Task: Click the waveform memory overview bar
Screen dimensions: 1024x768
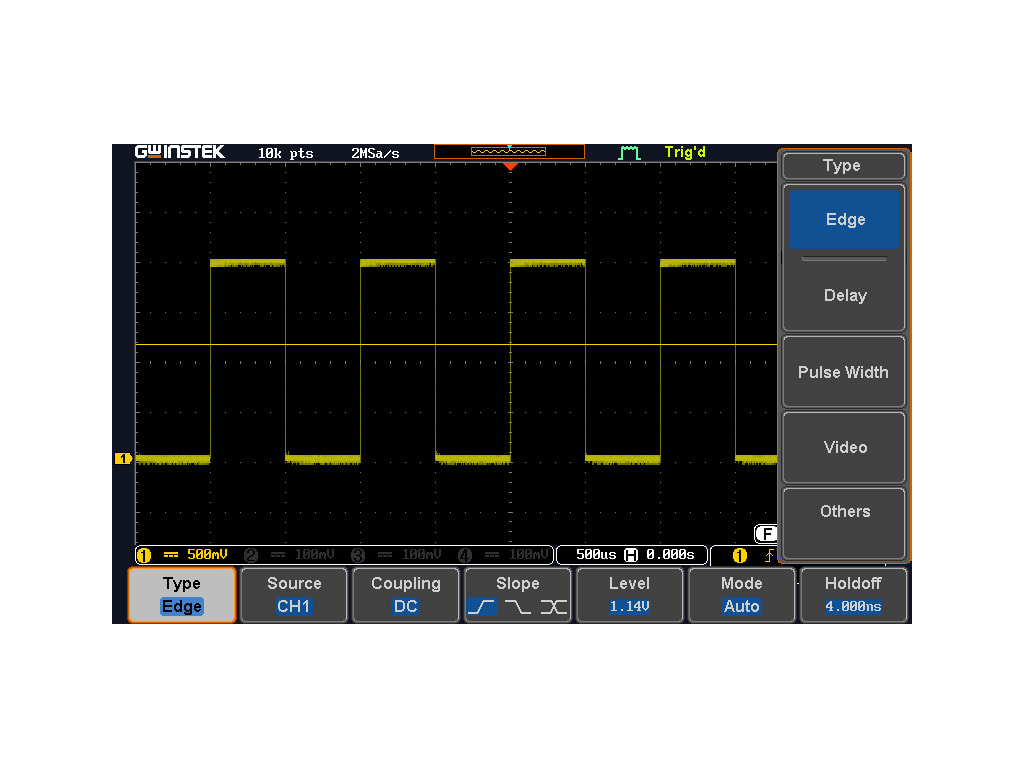Action: 509,152
